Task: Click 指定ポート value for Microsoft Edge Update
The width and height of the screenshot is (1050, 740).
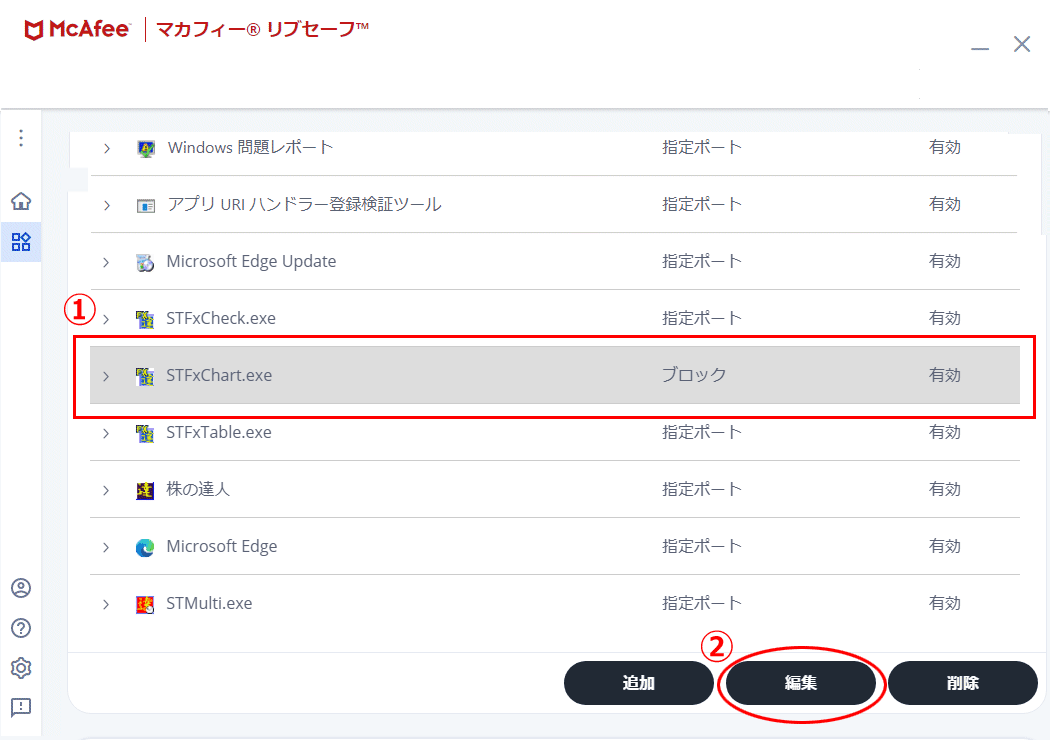Action: coord(702,261)
